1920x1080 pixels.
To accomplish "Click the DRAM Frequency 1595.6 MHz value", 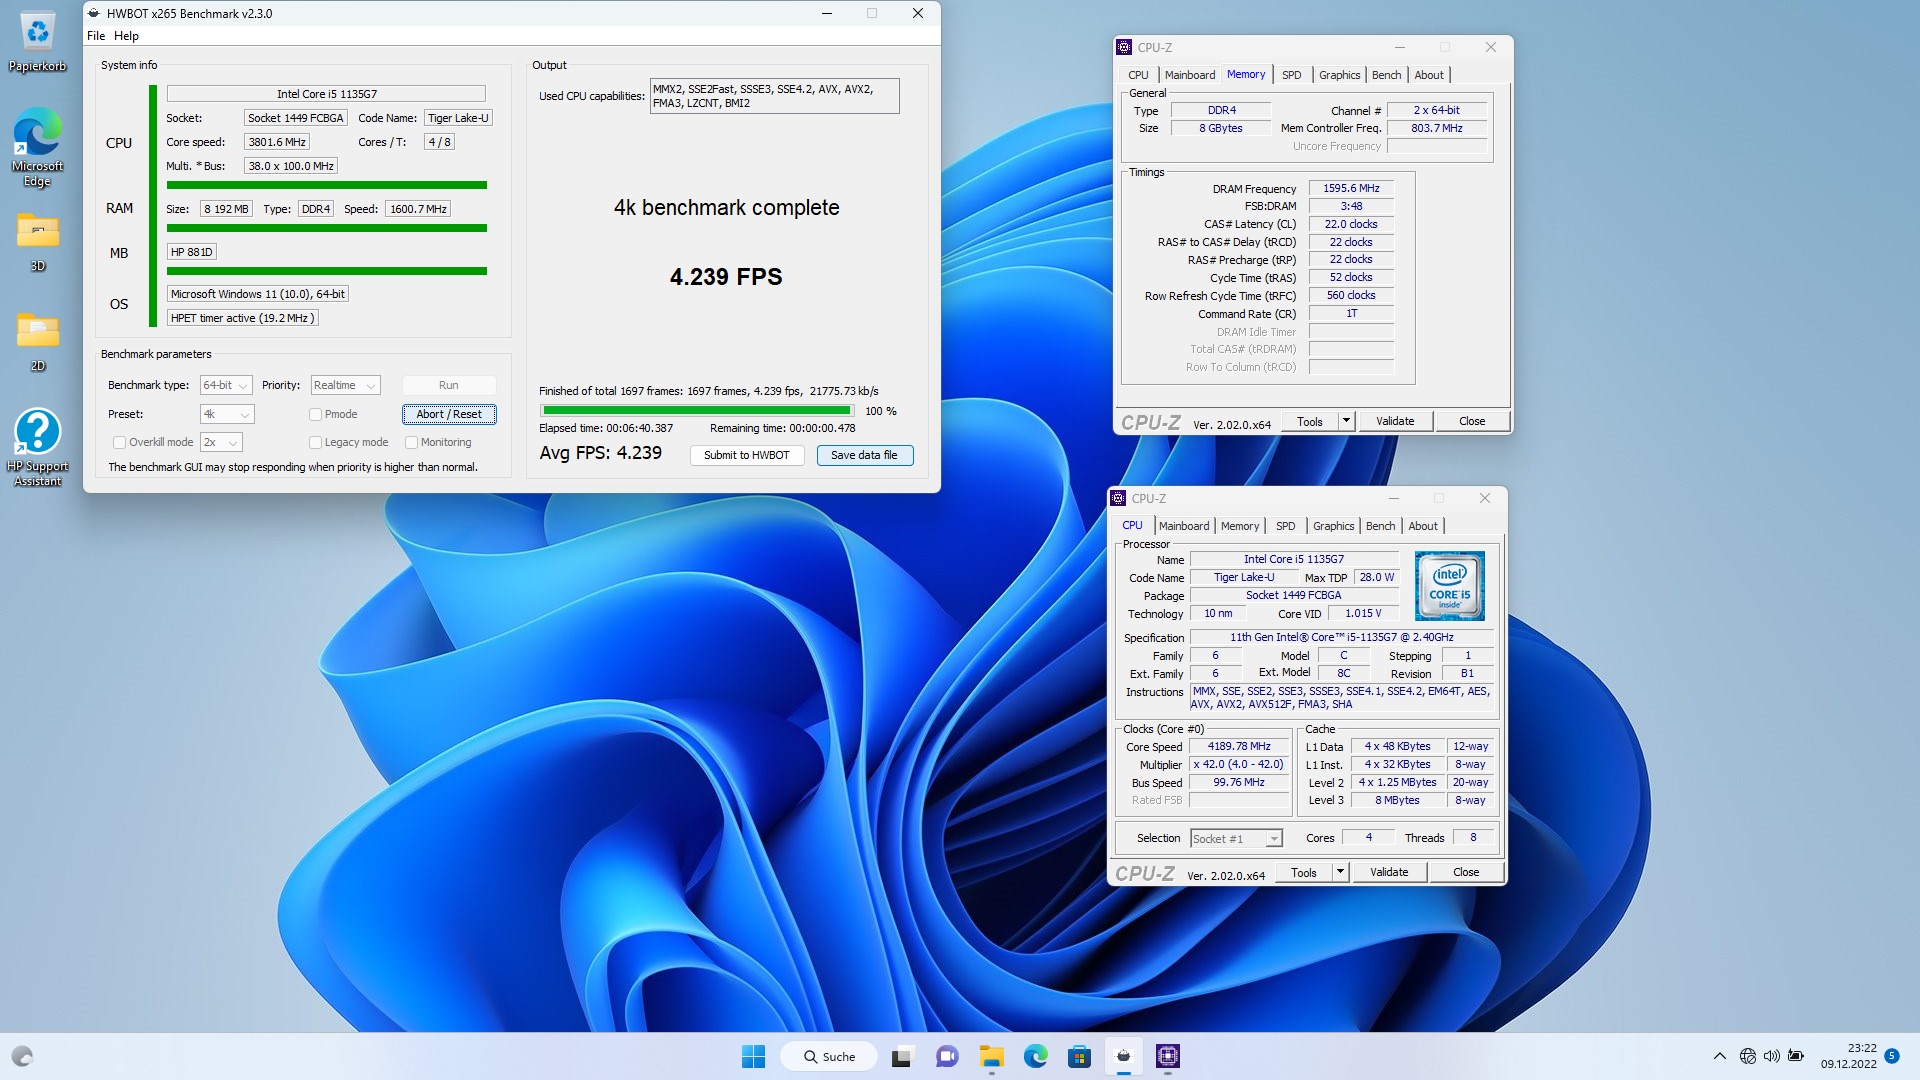I will click(1351, 188).
